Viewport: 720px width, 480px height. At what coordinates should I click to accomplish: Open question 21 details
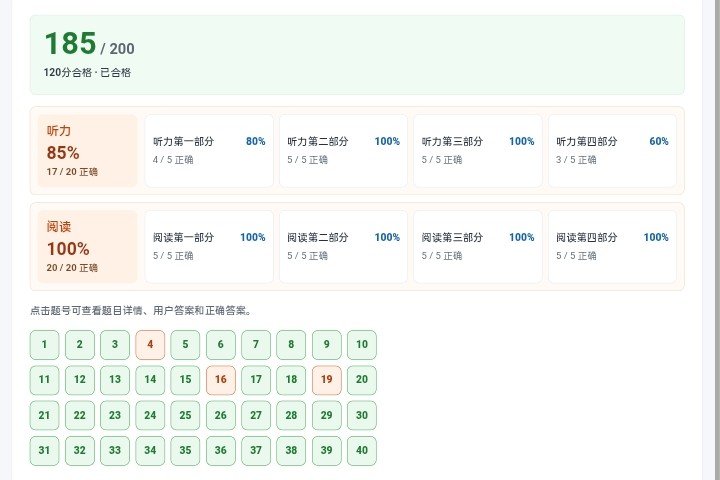[x=45, y=415]
